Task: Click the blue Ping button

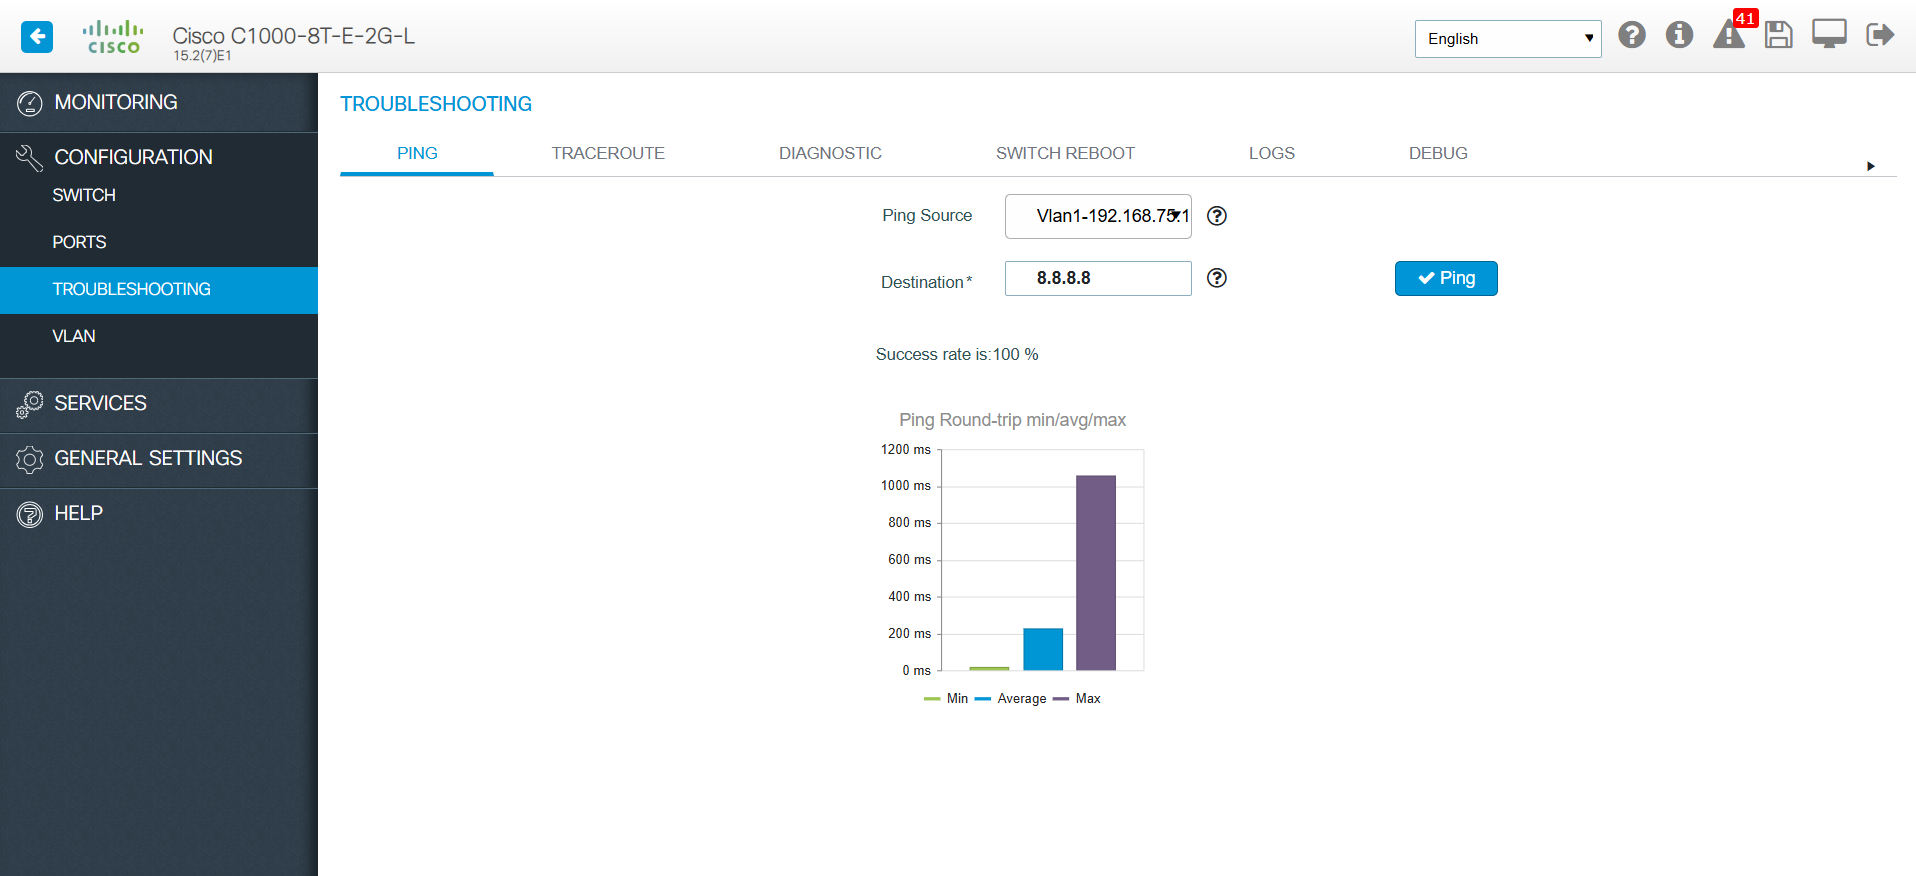Action: point(1446,278)
